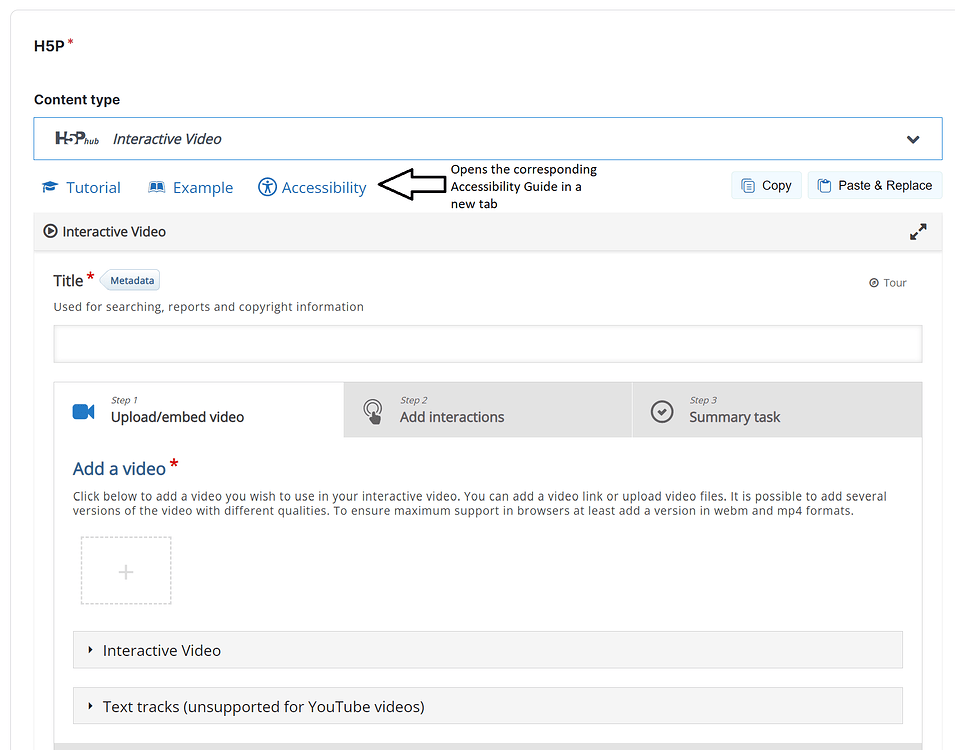This screenshot has height=750, width=955.
Task: Click the Accessibility wheelchair icon
Action: coord(267,187)
